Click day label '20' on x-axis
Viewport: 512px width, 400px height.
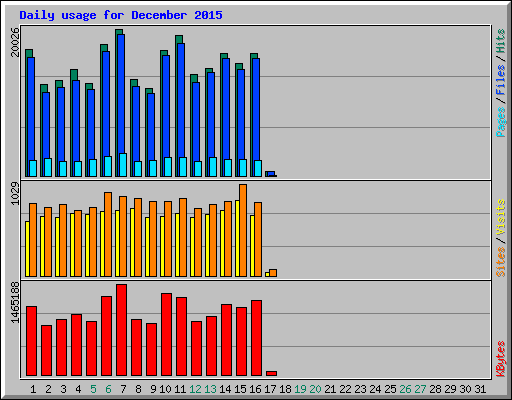click(315, 389)
